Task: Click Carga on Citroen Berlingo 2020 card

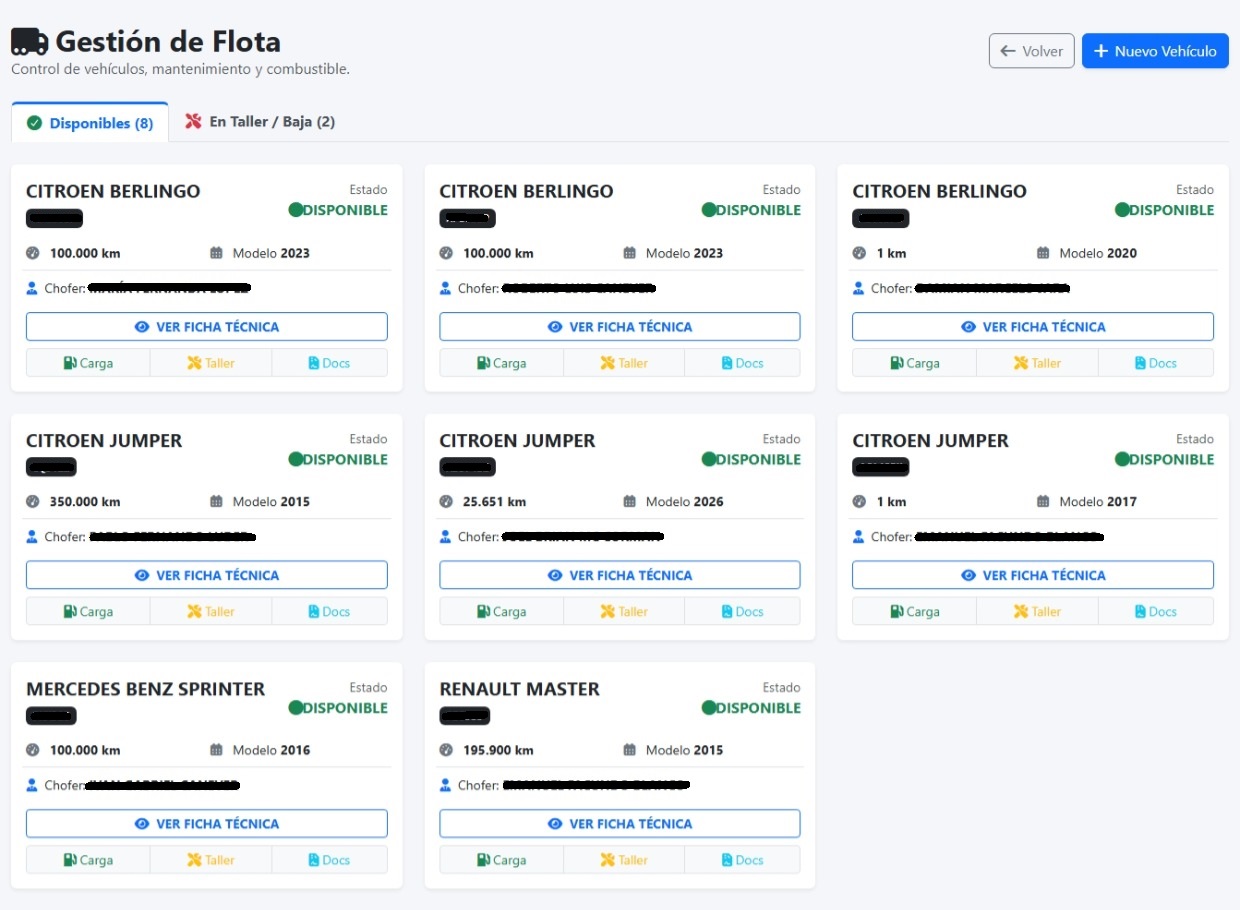Action: click(x=915, y=363)
